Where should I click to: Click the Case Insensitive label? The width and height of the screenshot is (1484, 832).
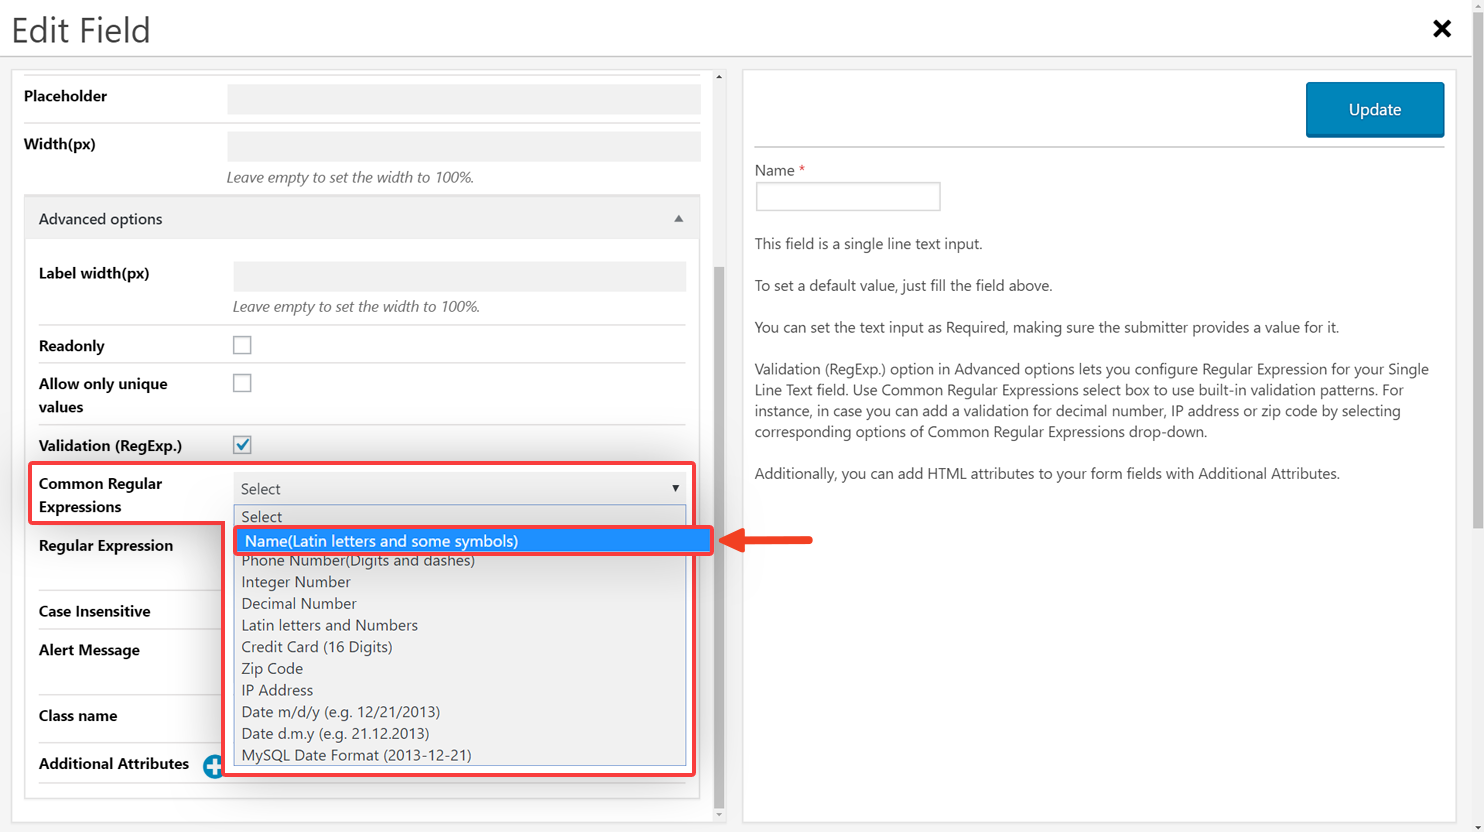(x=95, y=611)
